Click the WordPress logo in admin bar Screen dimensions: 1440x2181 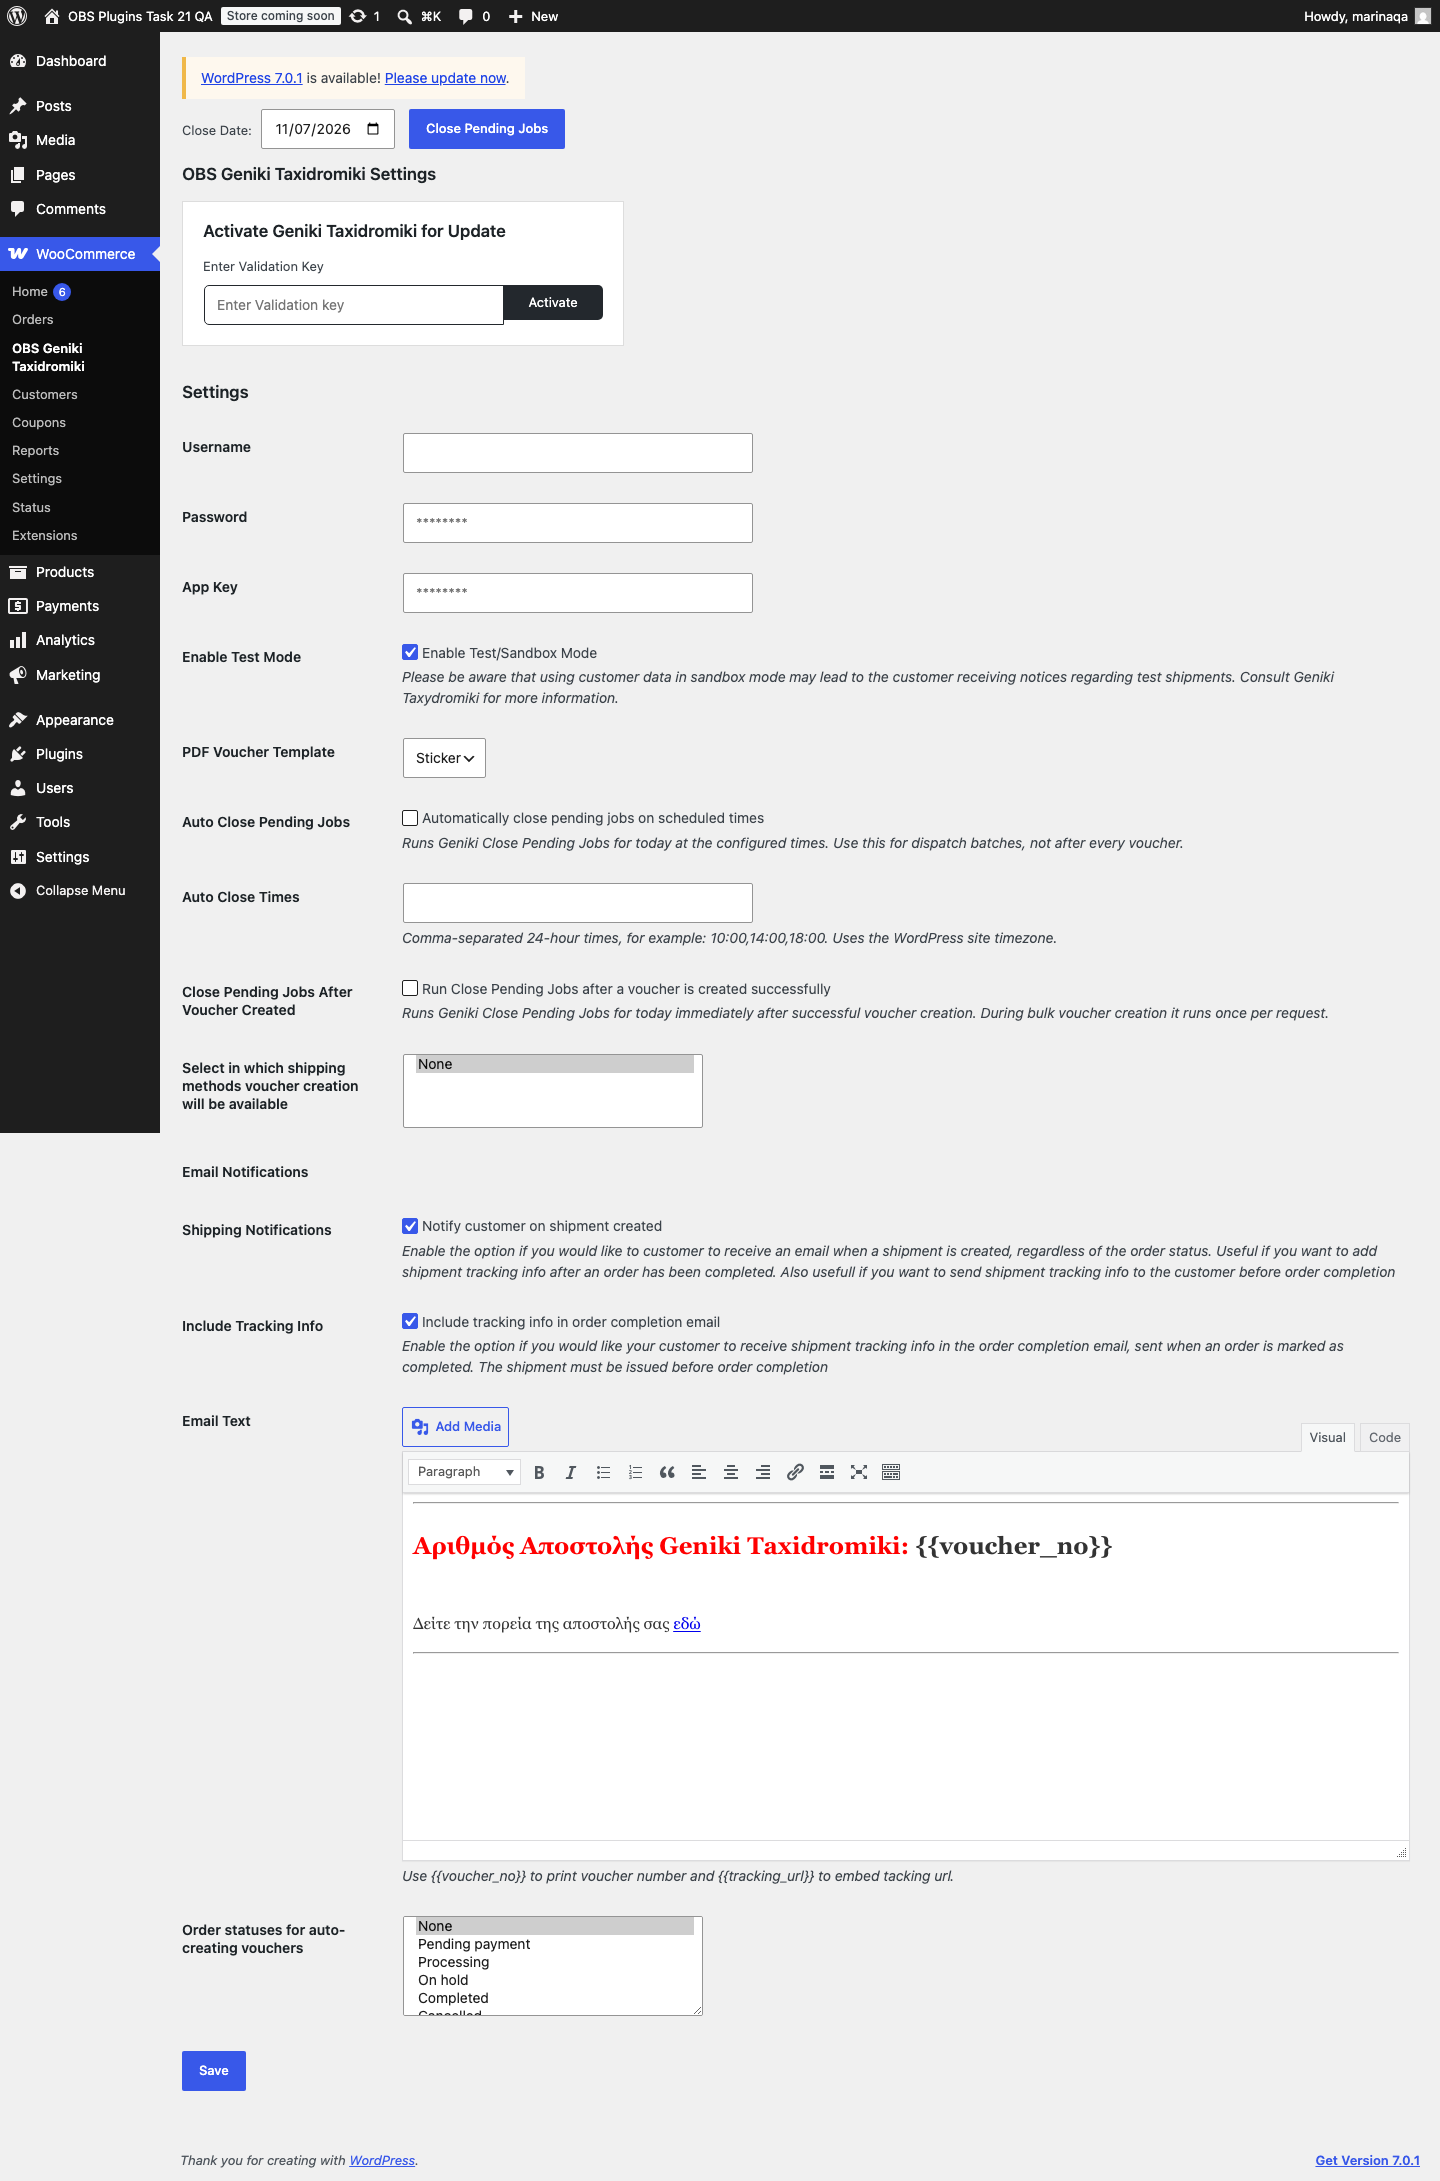pos(17,16)
